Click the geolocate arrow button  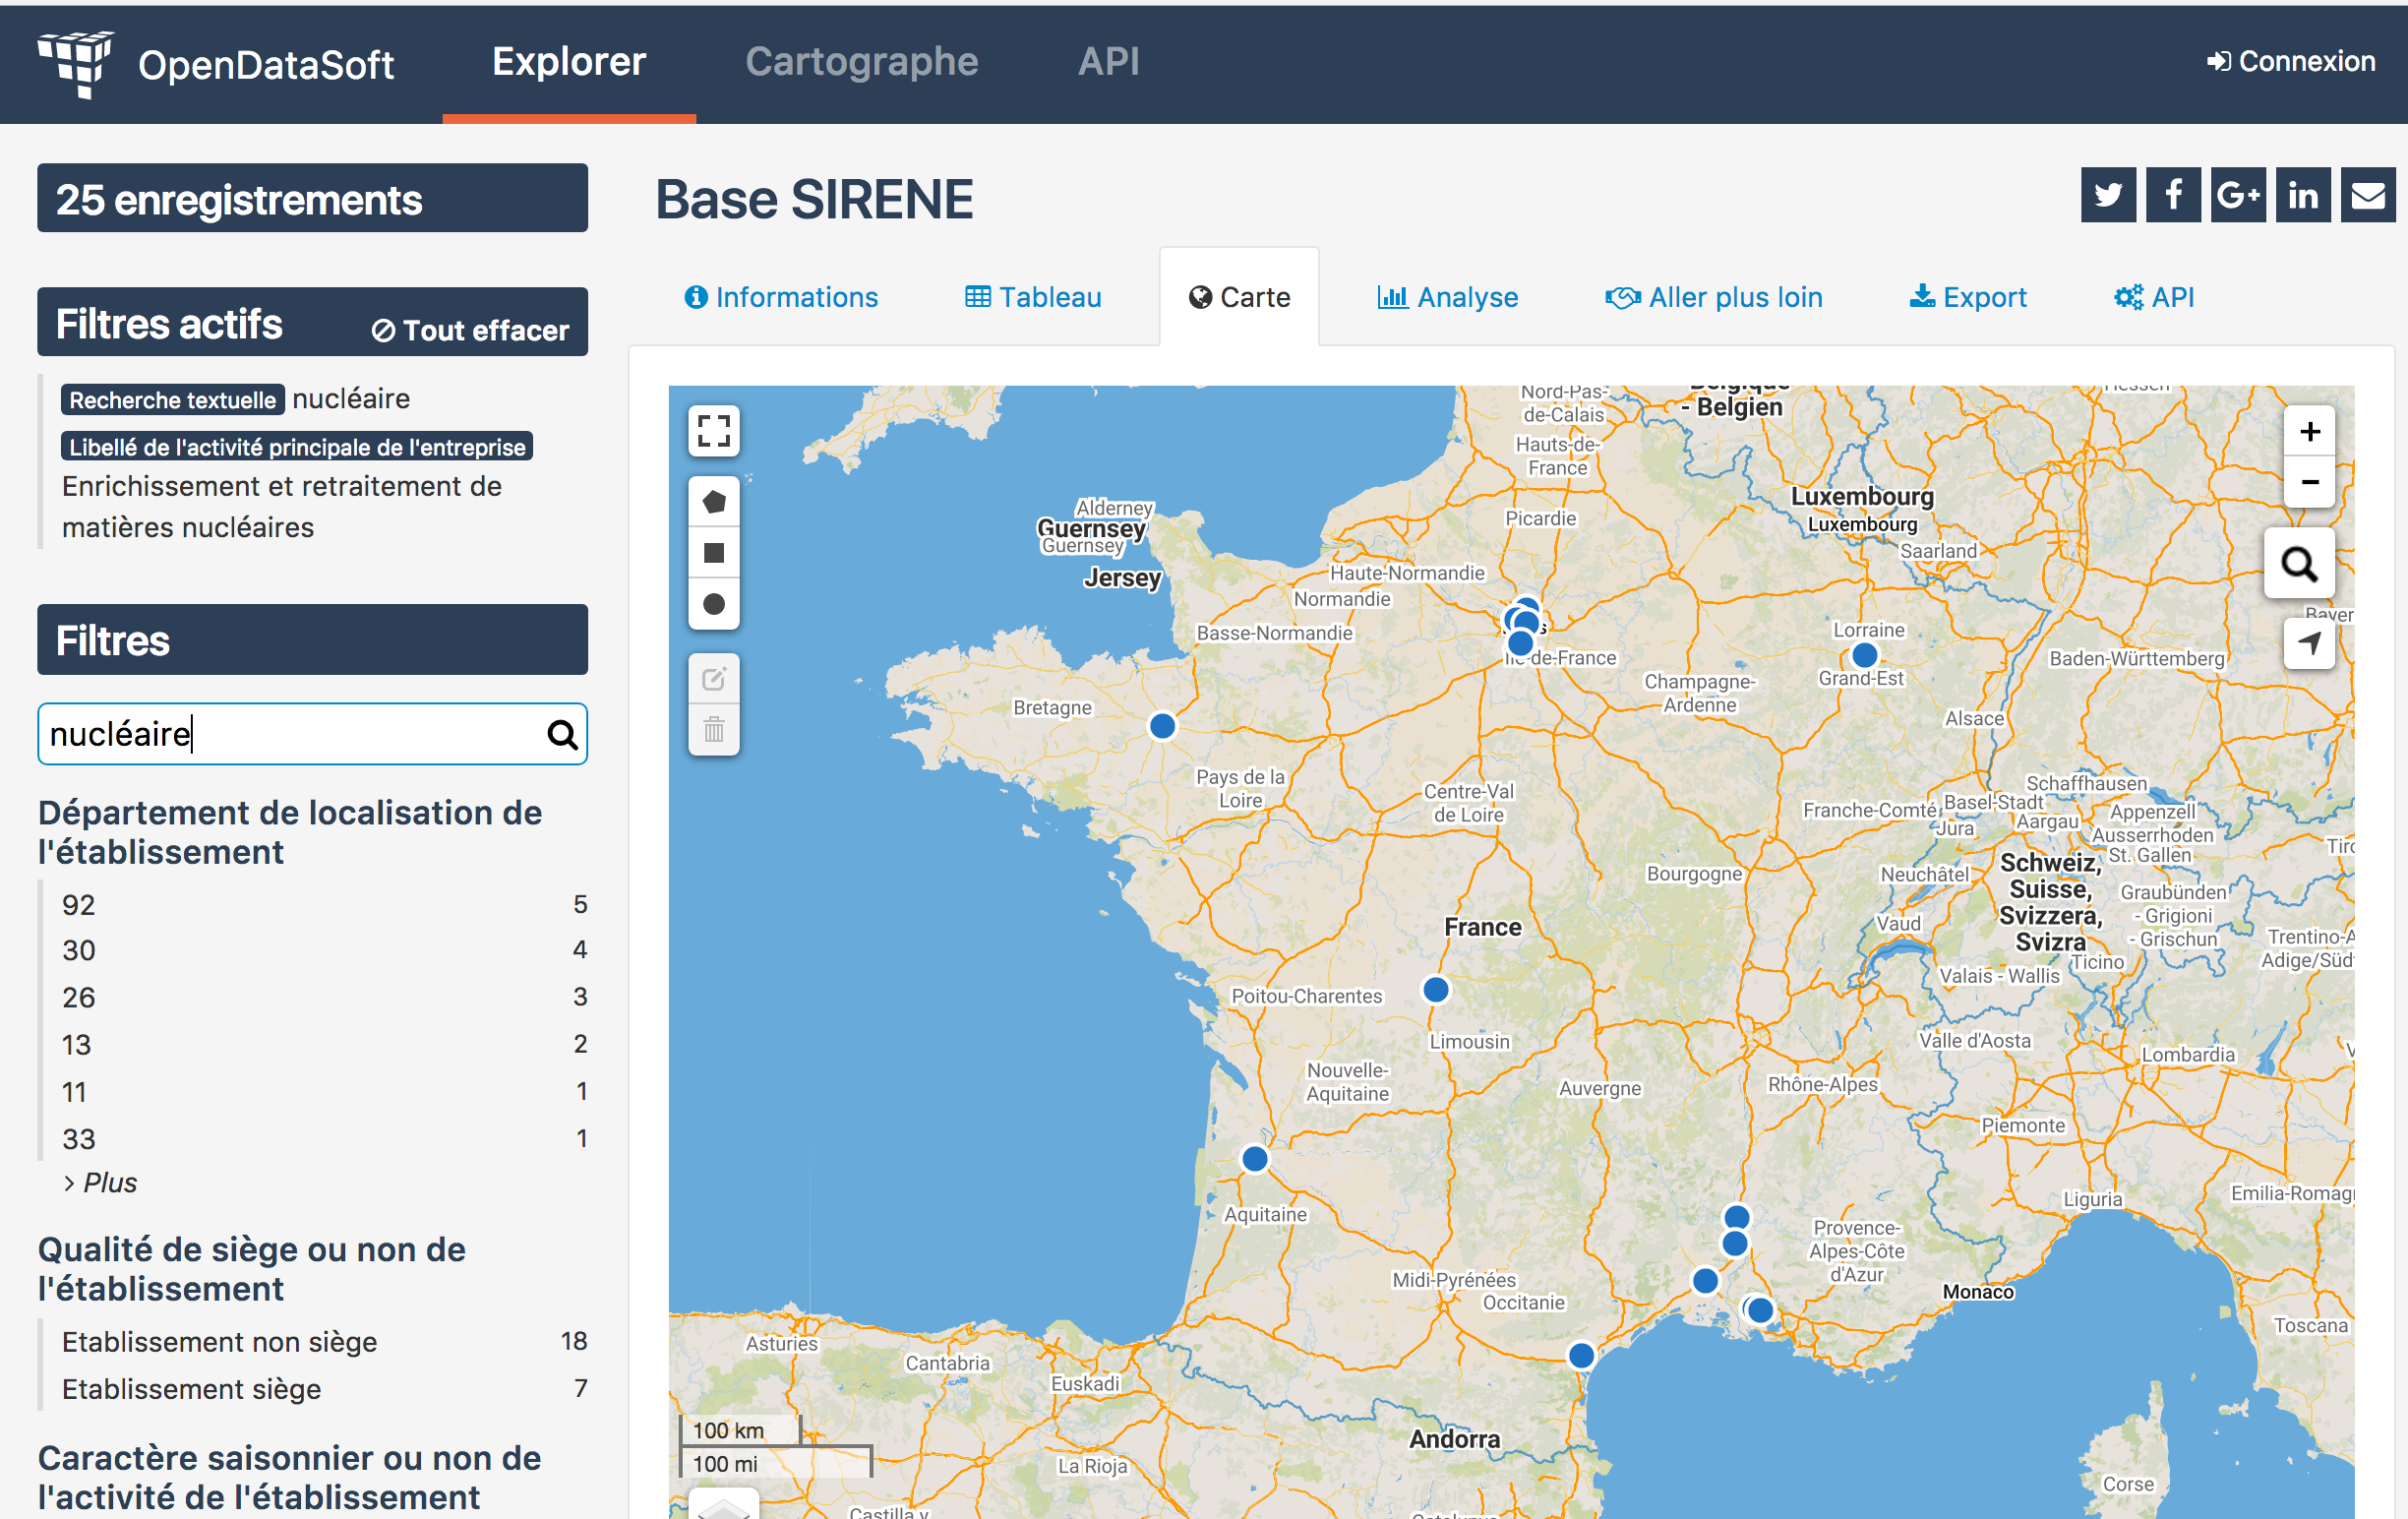(x=2309, y=643)
